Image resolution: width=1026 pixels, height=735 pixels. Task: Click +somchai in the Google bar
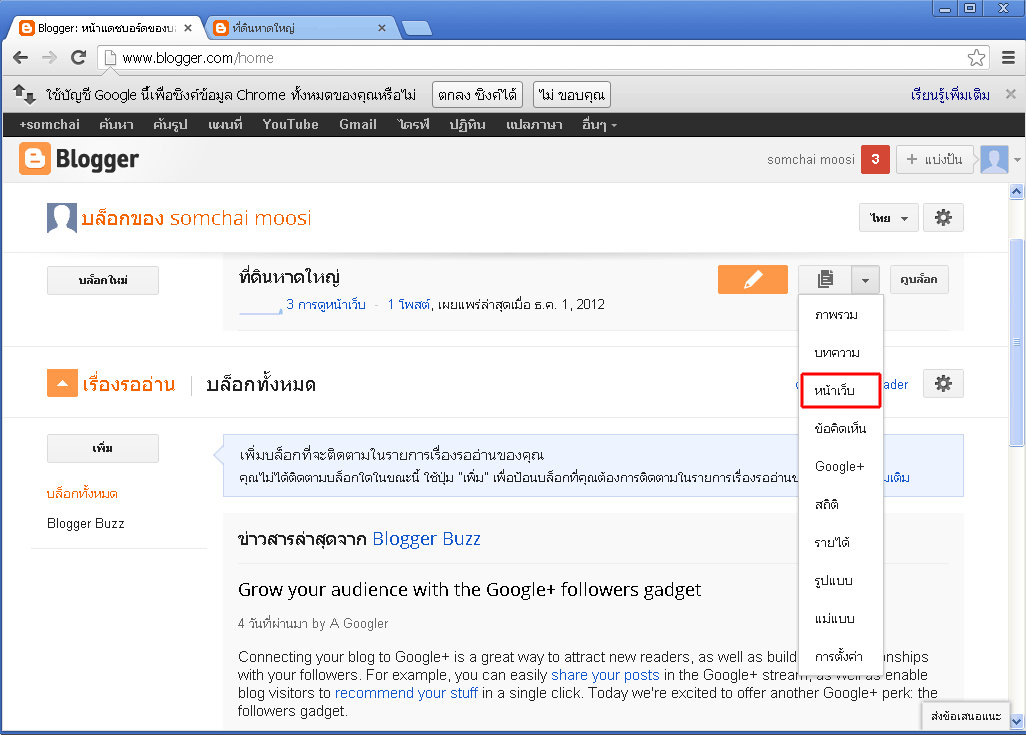[x=49, y=124]
